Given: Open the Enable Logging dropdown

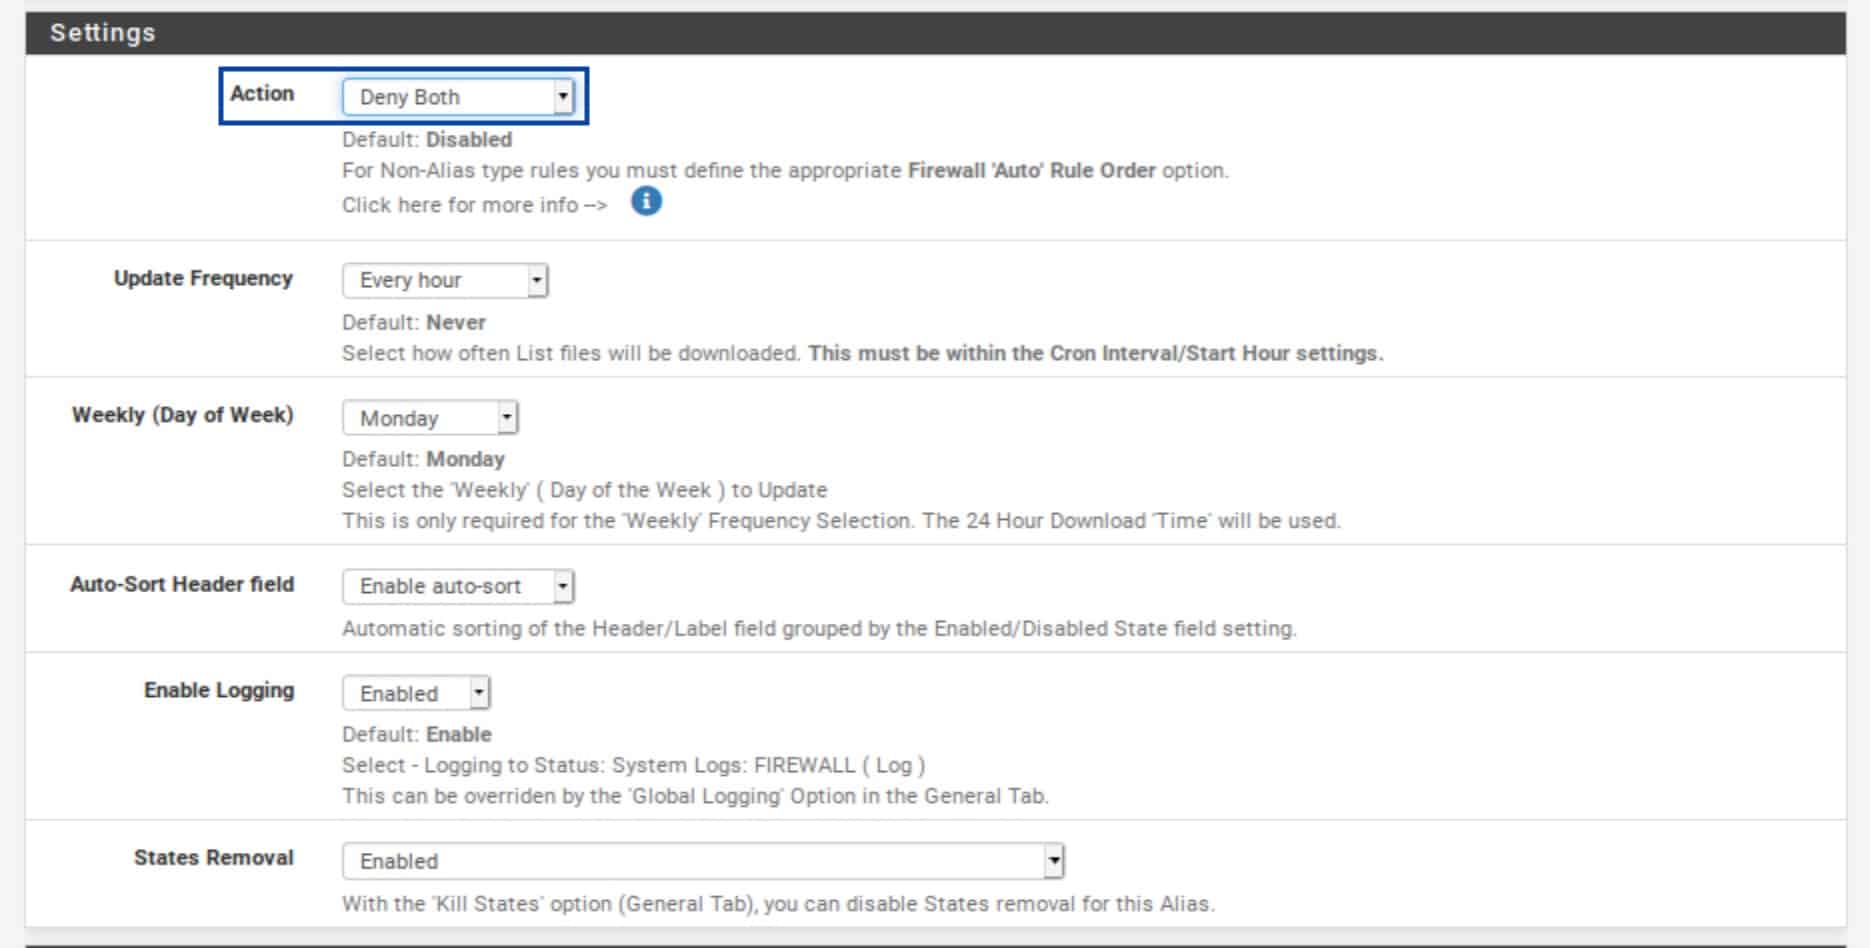Looking at the screenshot, I should pyautogui.click(x=416, y=693).
